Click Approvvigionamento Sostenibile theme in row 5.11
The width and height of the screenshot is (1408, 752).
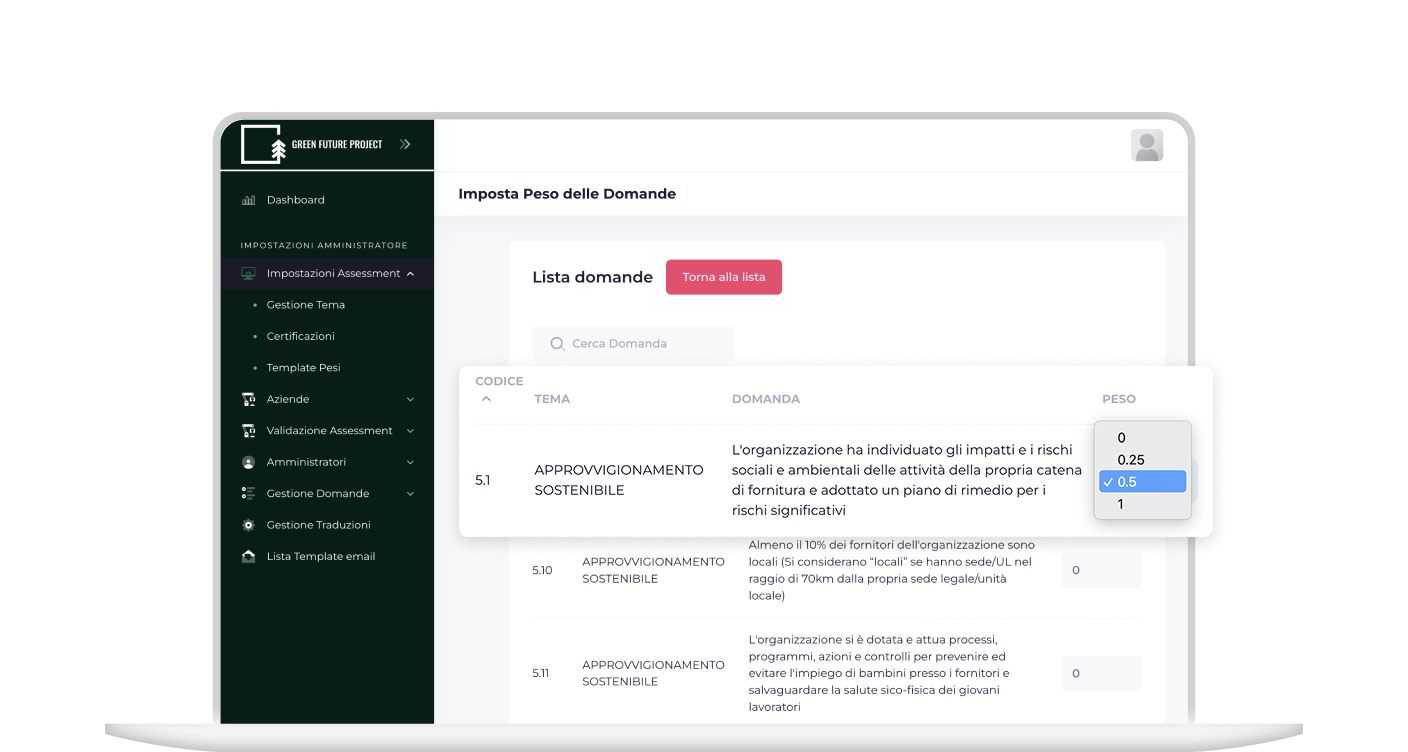pos(654,673)
